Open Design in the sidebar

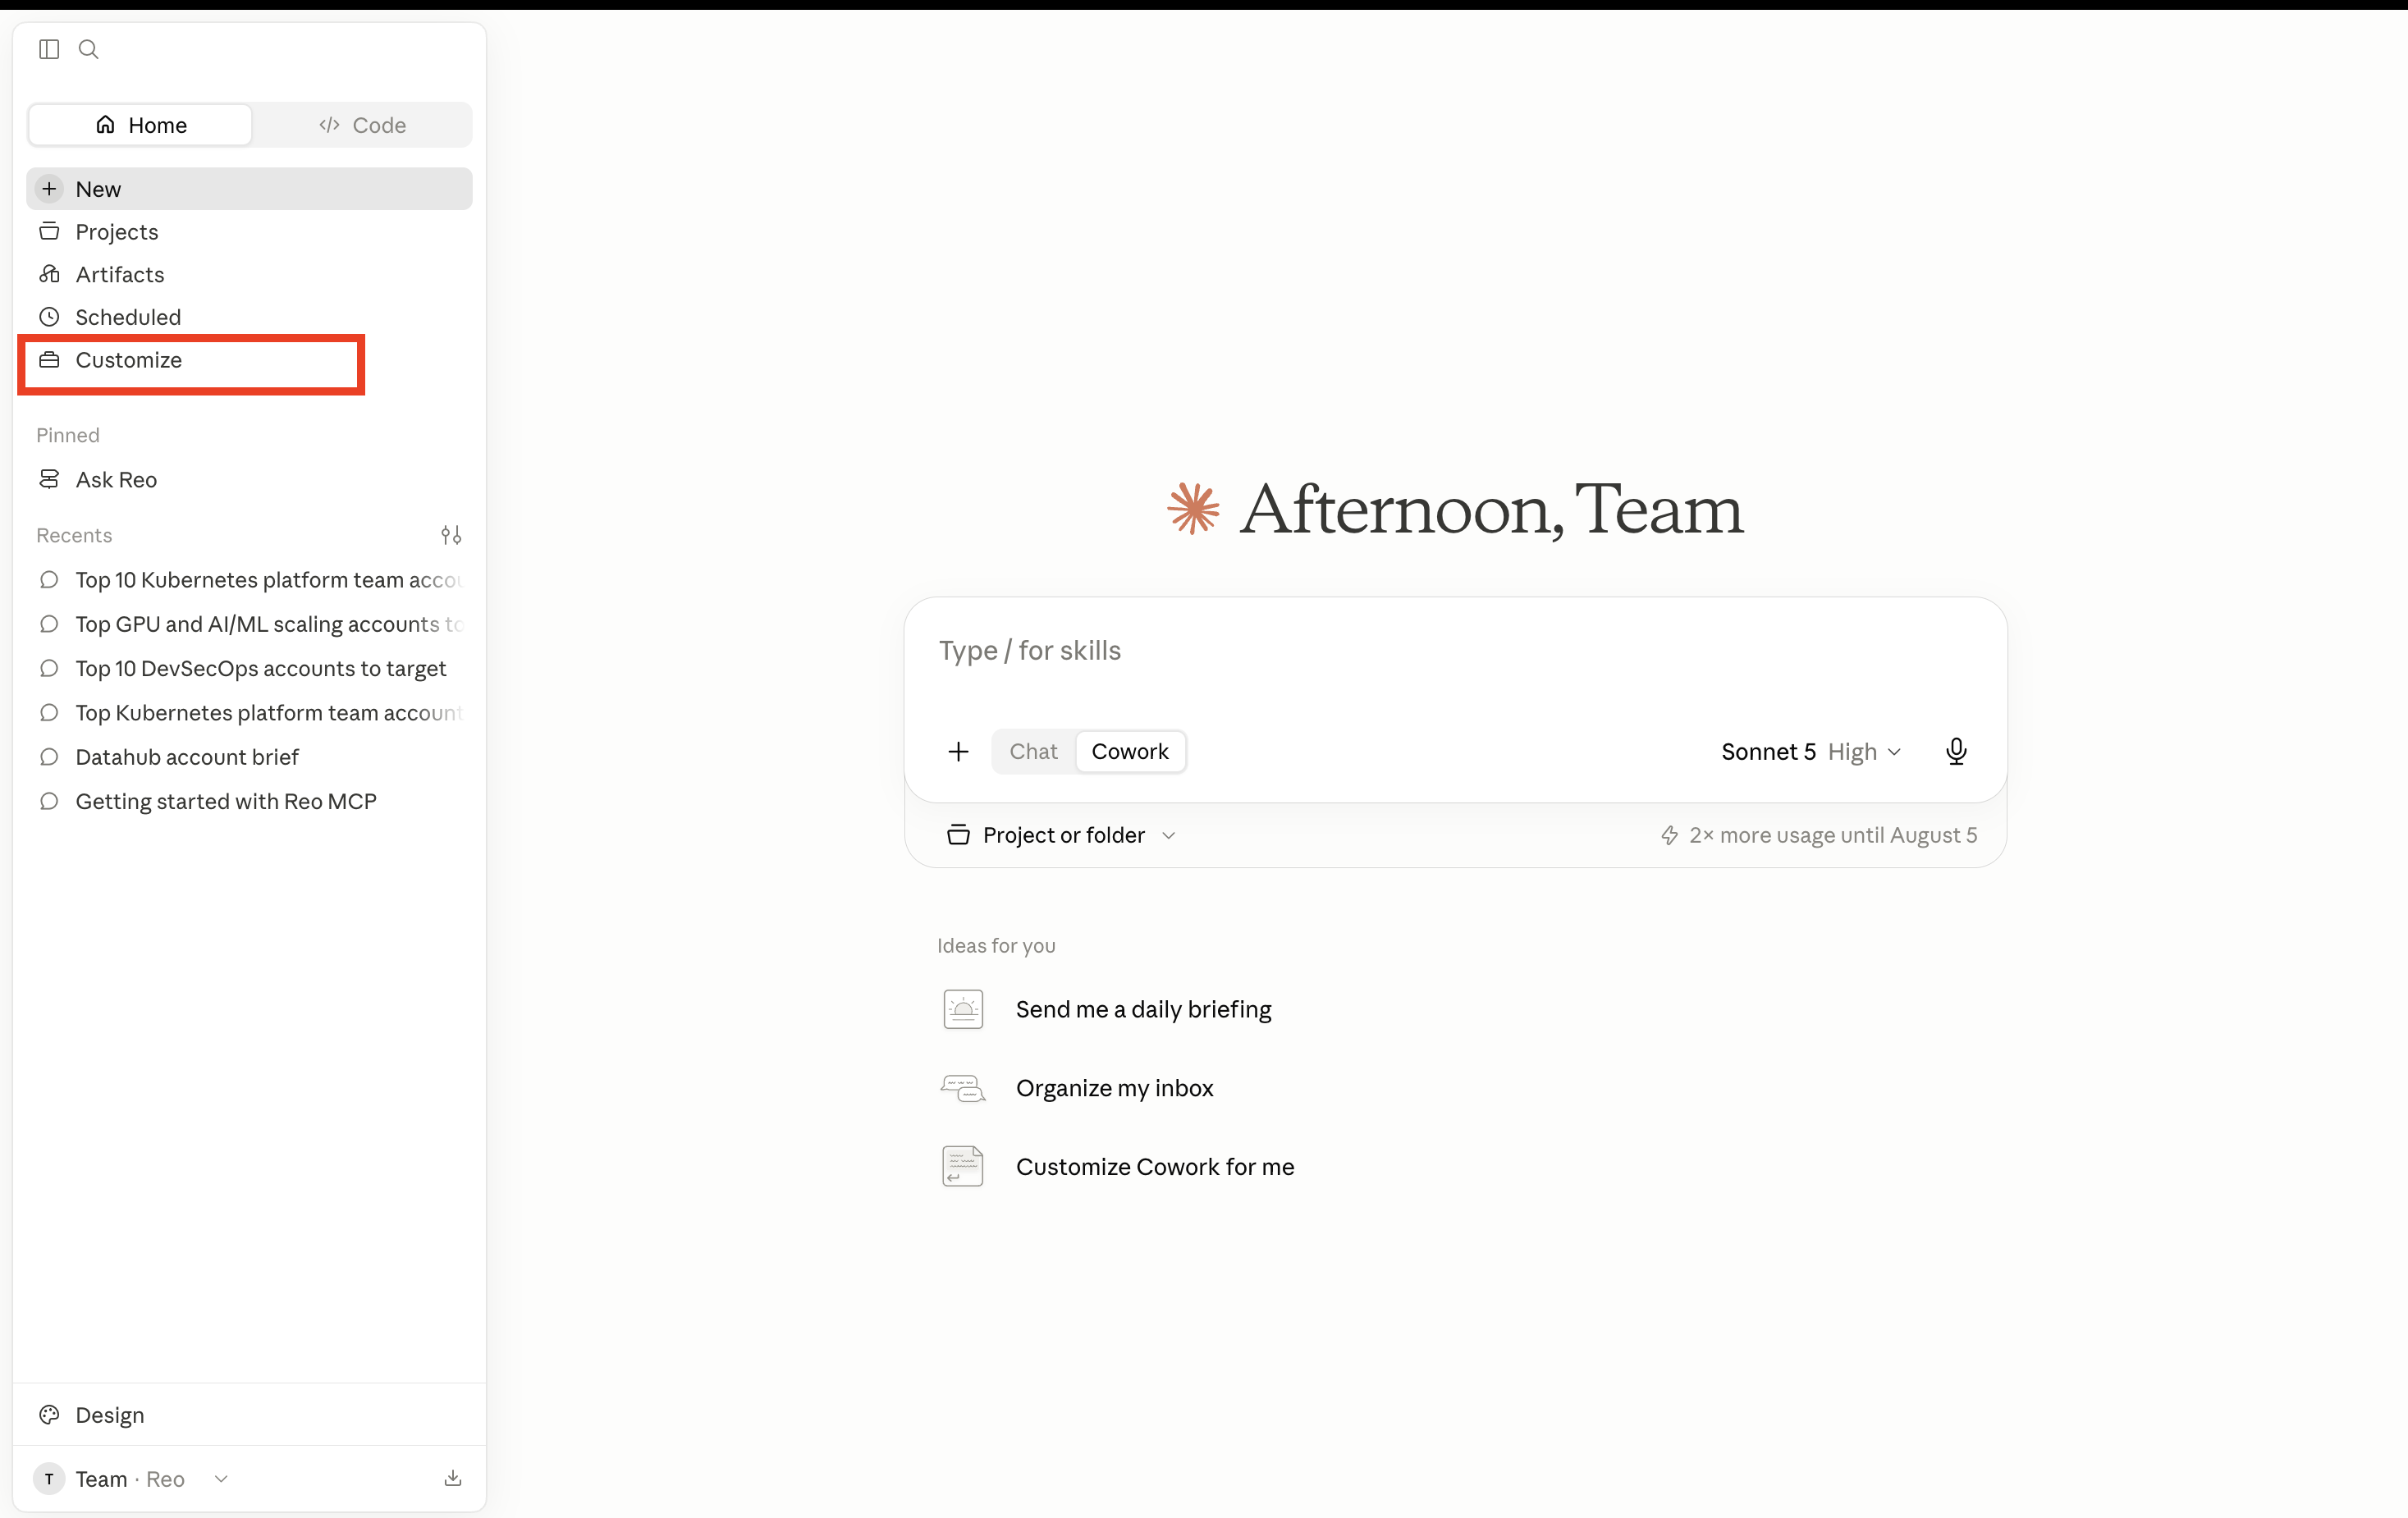(x=249, y=1414)
